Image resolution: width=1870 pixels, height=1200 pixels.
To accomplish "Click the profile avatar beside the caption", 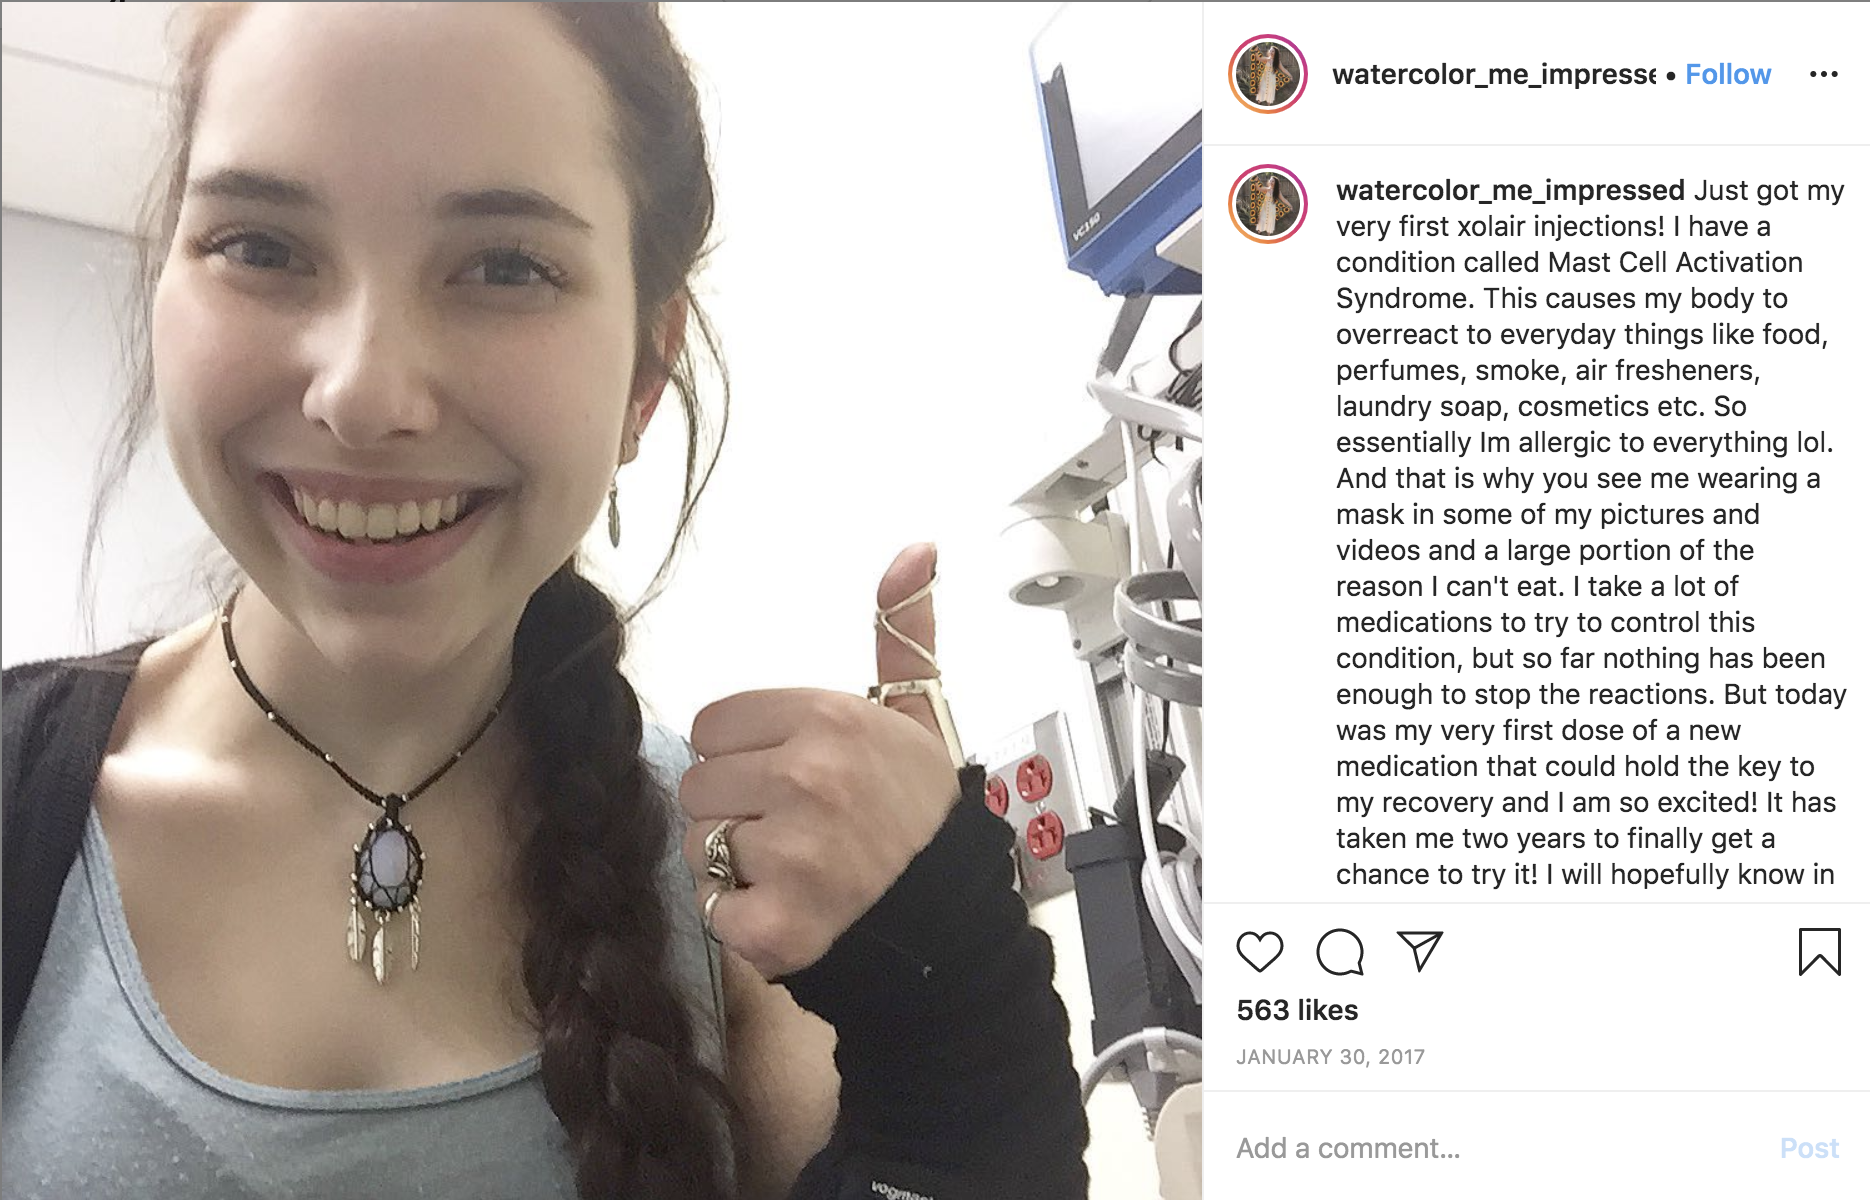I will click(1268, 204).
